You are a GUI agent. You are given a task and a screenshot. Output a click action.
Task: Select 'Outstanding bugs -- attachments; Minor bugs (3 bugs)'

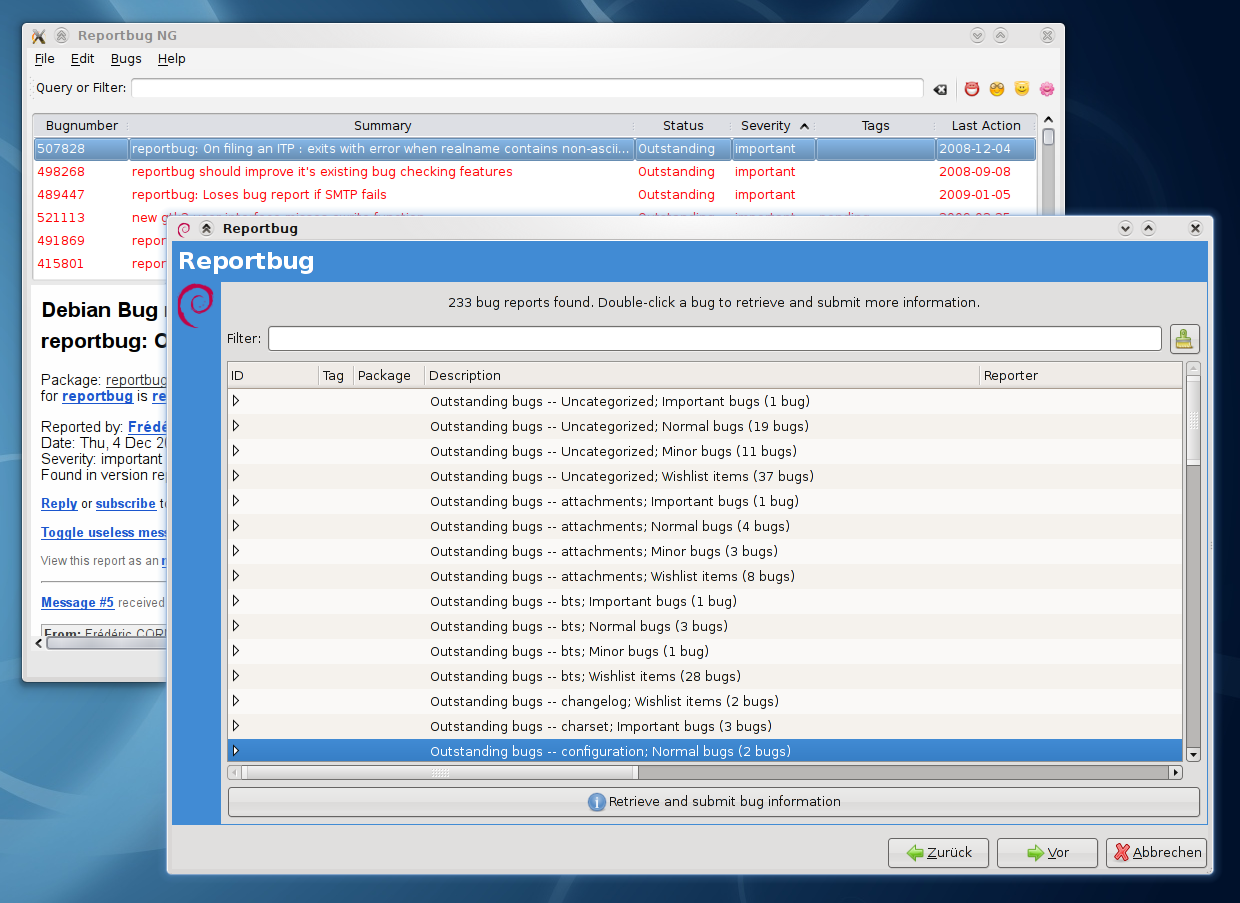point(705,551)
